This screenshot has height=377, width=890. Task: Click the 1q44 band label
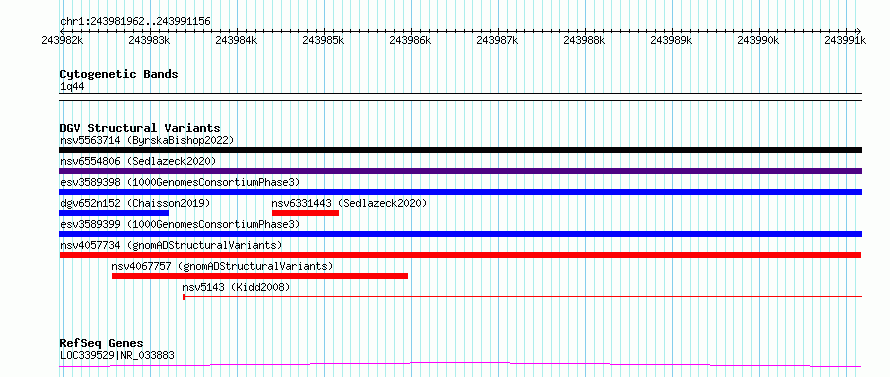72,86
